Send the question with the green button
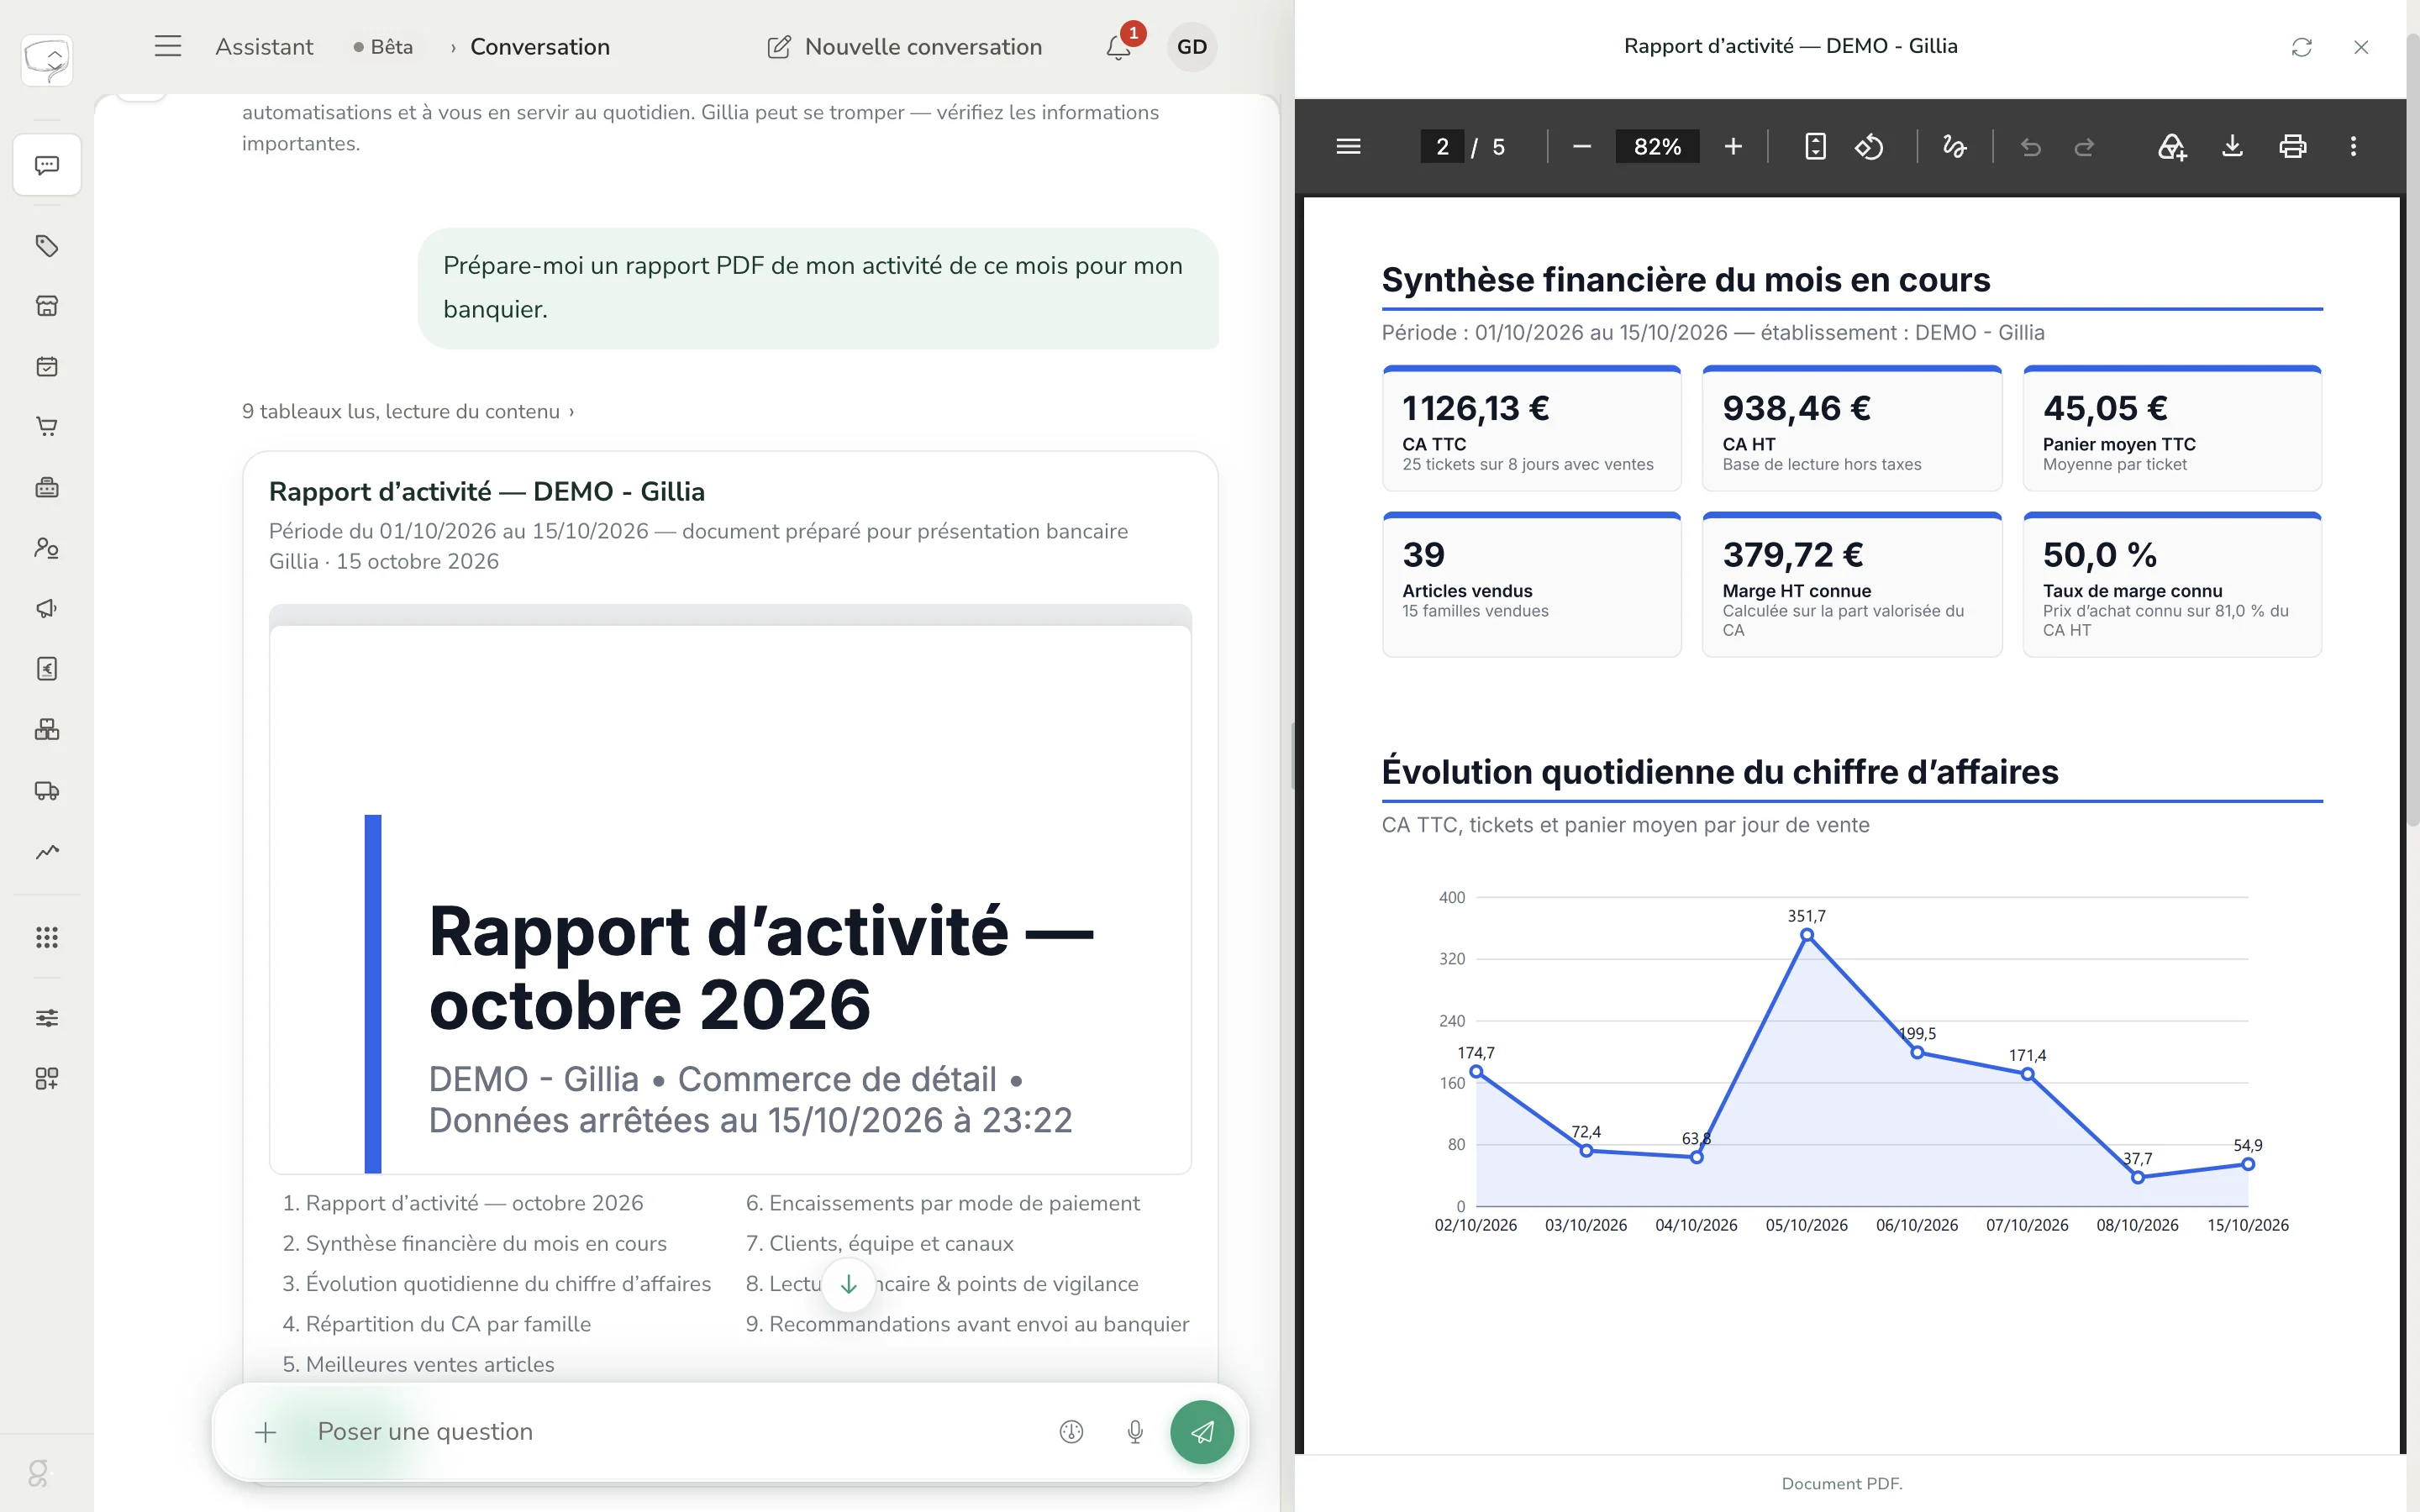This screenshot has height=1512, width=2420. (x=1202, y=1432)
